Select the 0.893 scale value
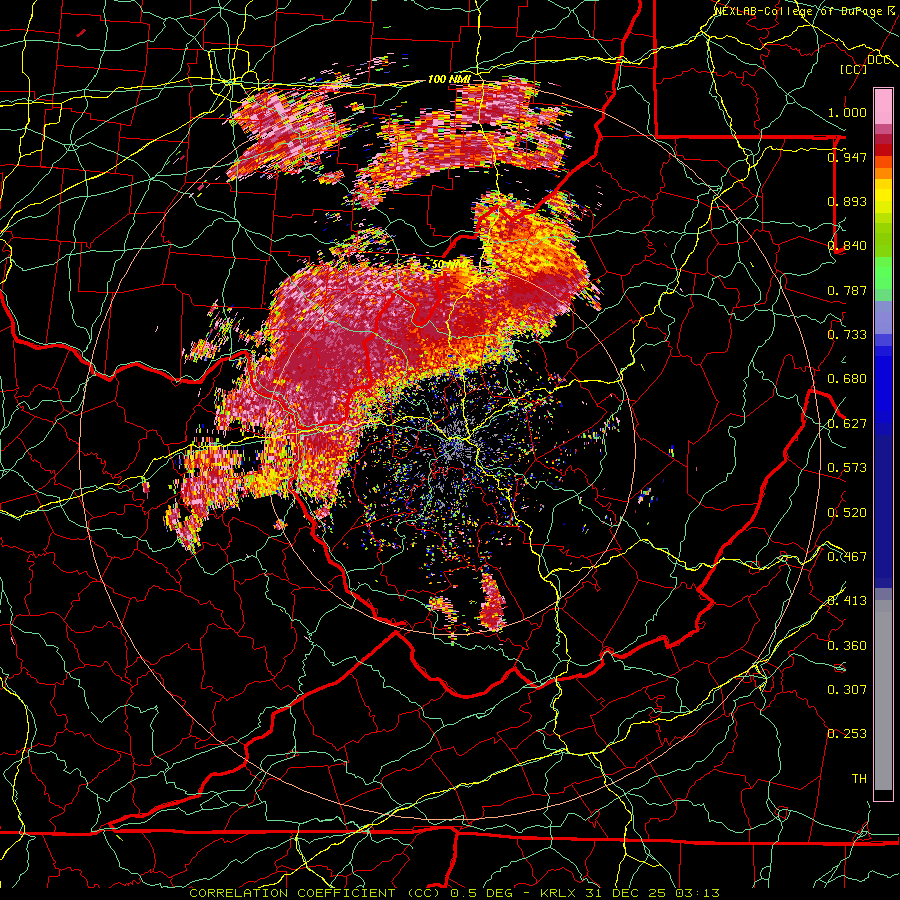The image size is (900, 900). 847,201
